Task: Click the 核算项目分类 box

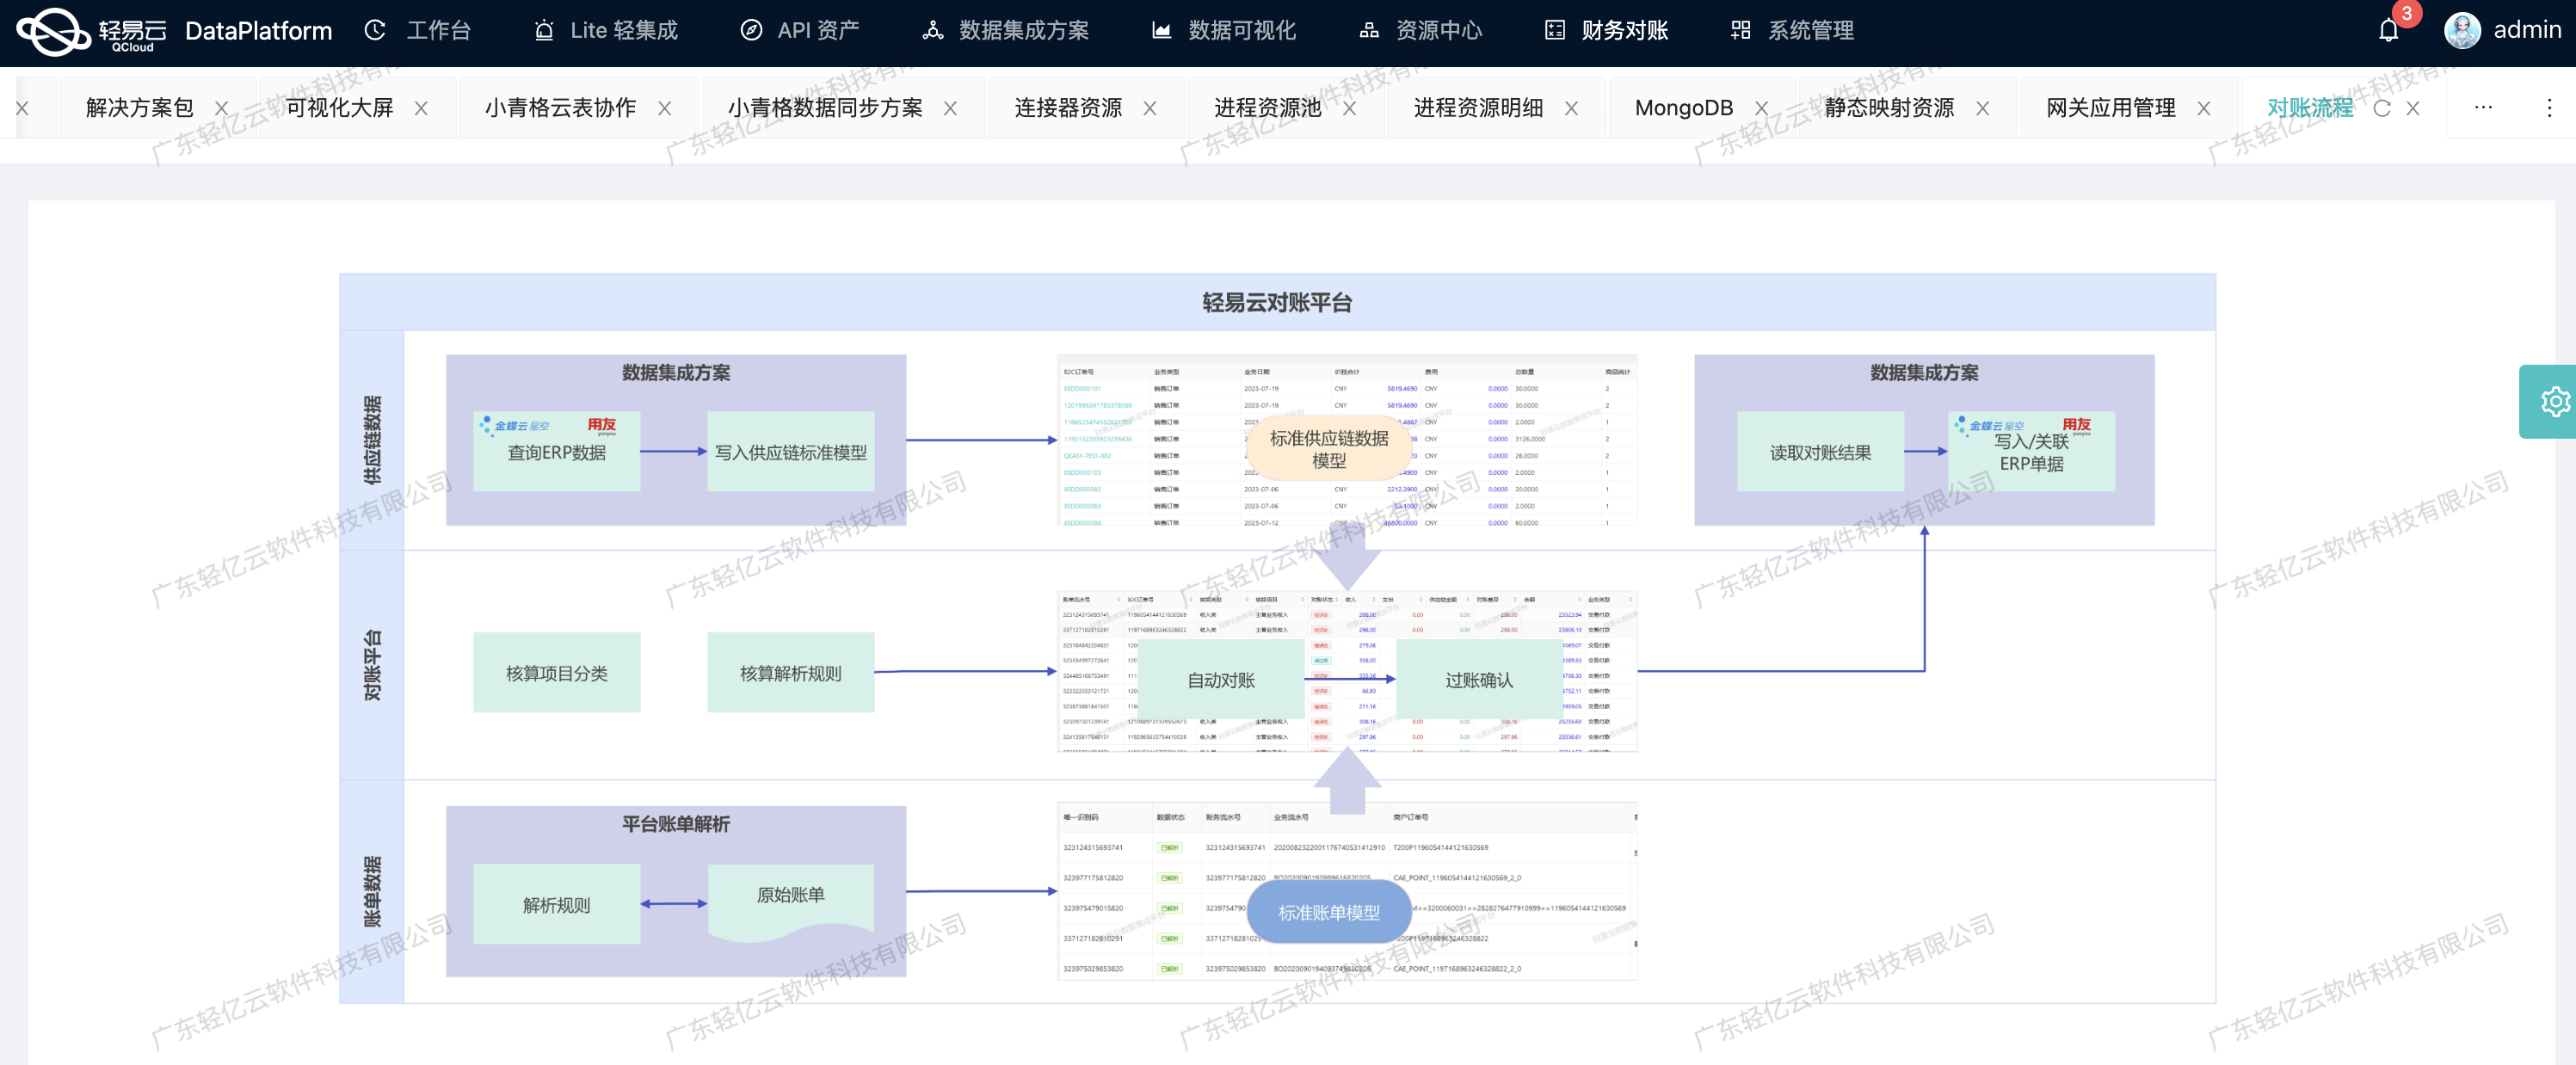Action: (x=556, y=672)
